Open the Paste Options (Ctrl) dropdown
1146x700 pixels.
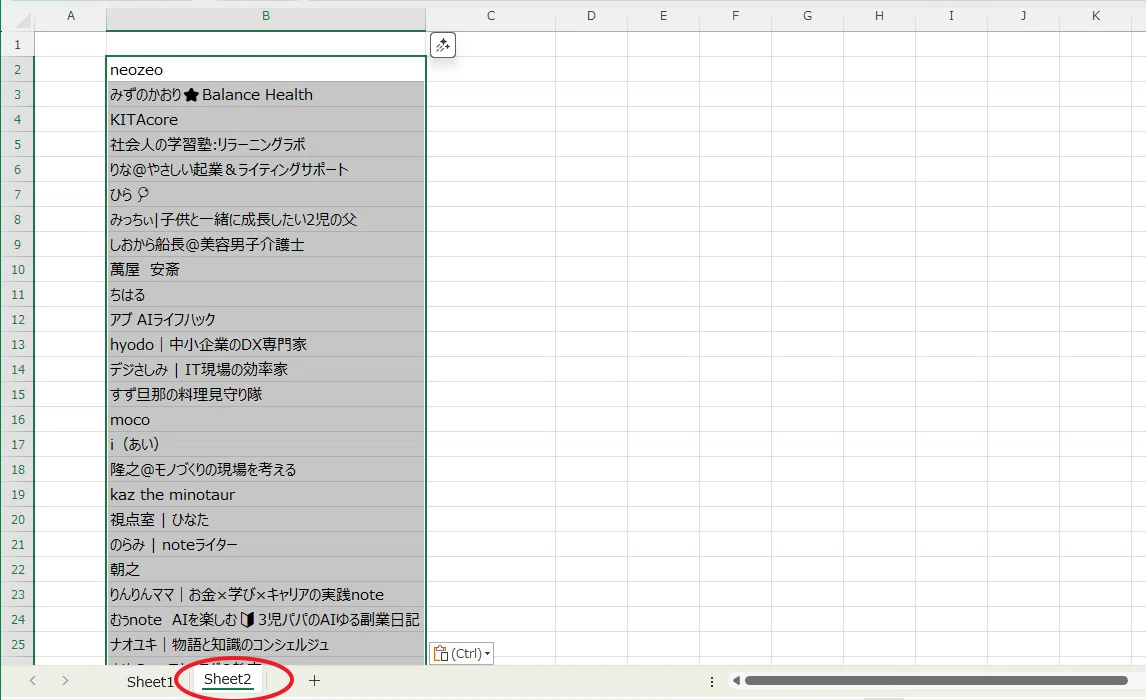462,653
